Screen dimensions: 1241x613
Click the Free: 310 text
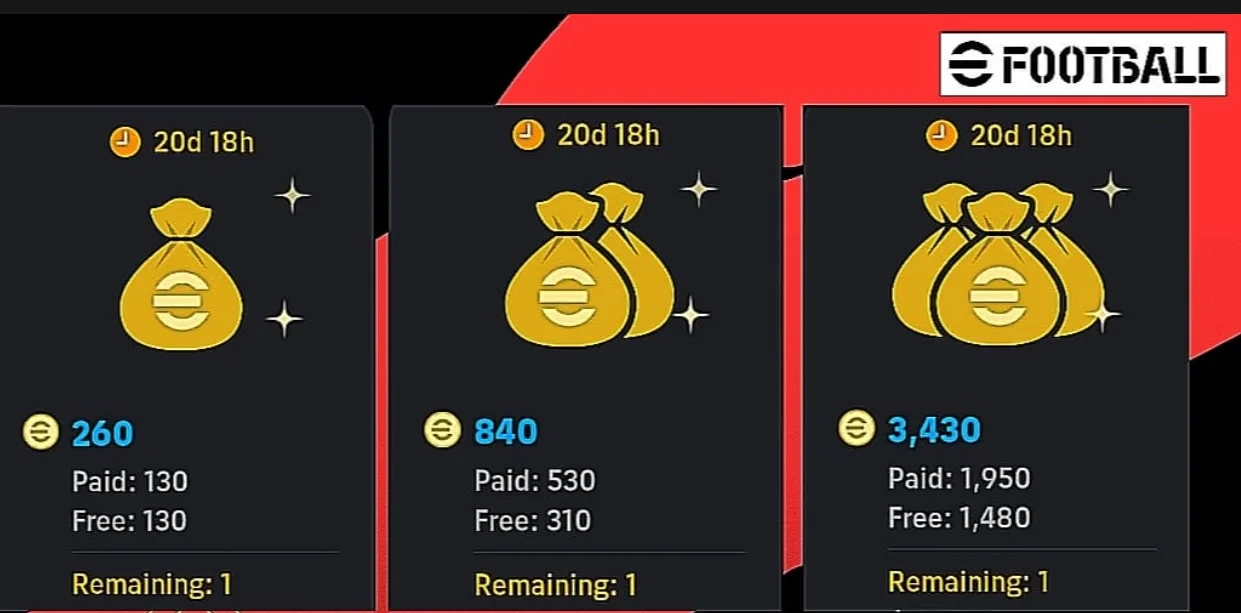click(x=533, y=521)
